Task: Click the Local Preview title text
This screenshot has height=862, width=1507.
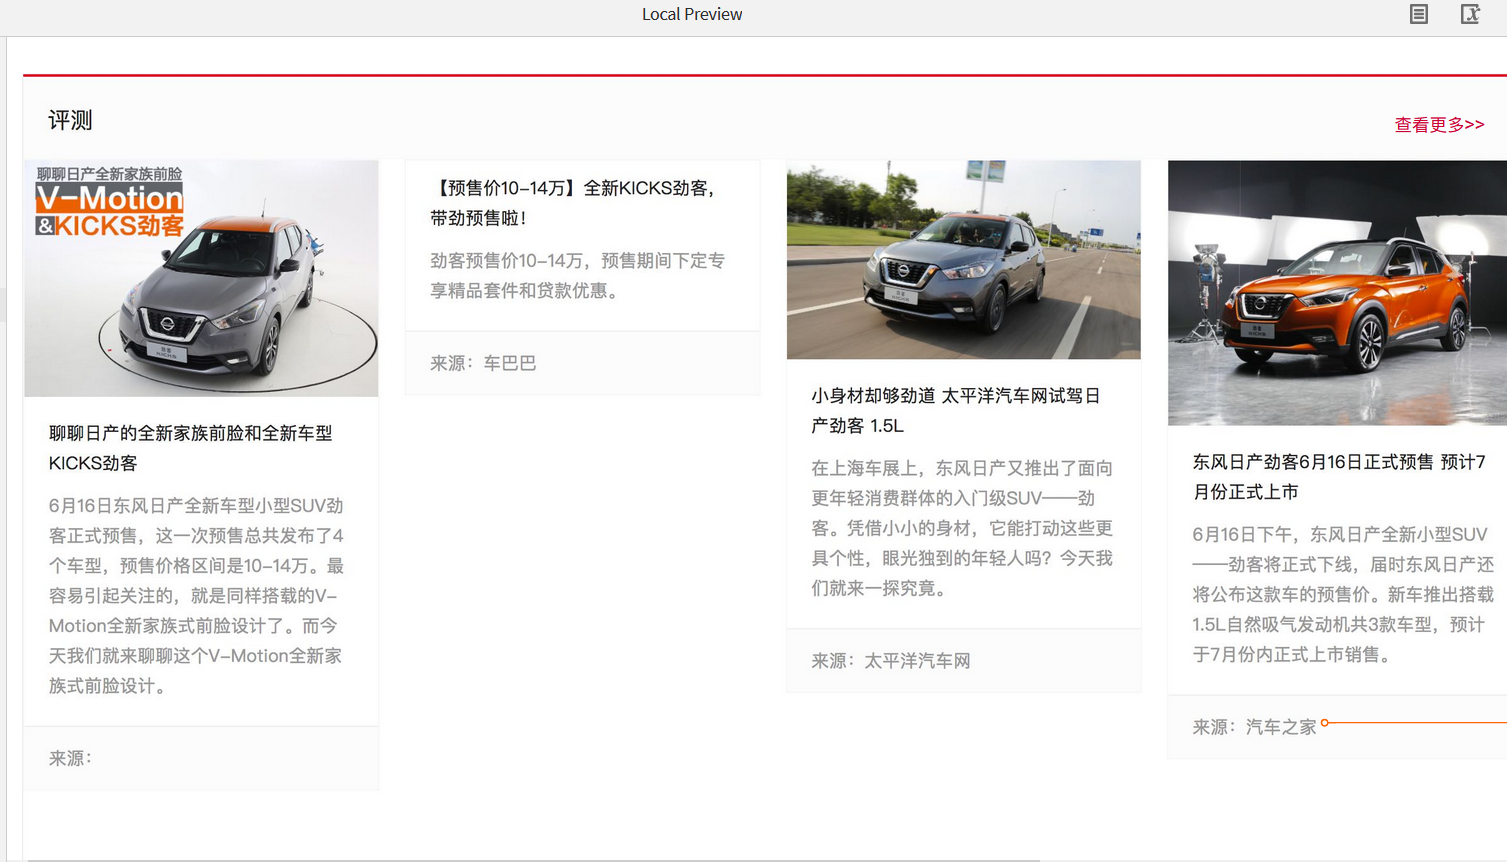Action: 692,14
